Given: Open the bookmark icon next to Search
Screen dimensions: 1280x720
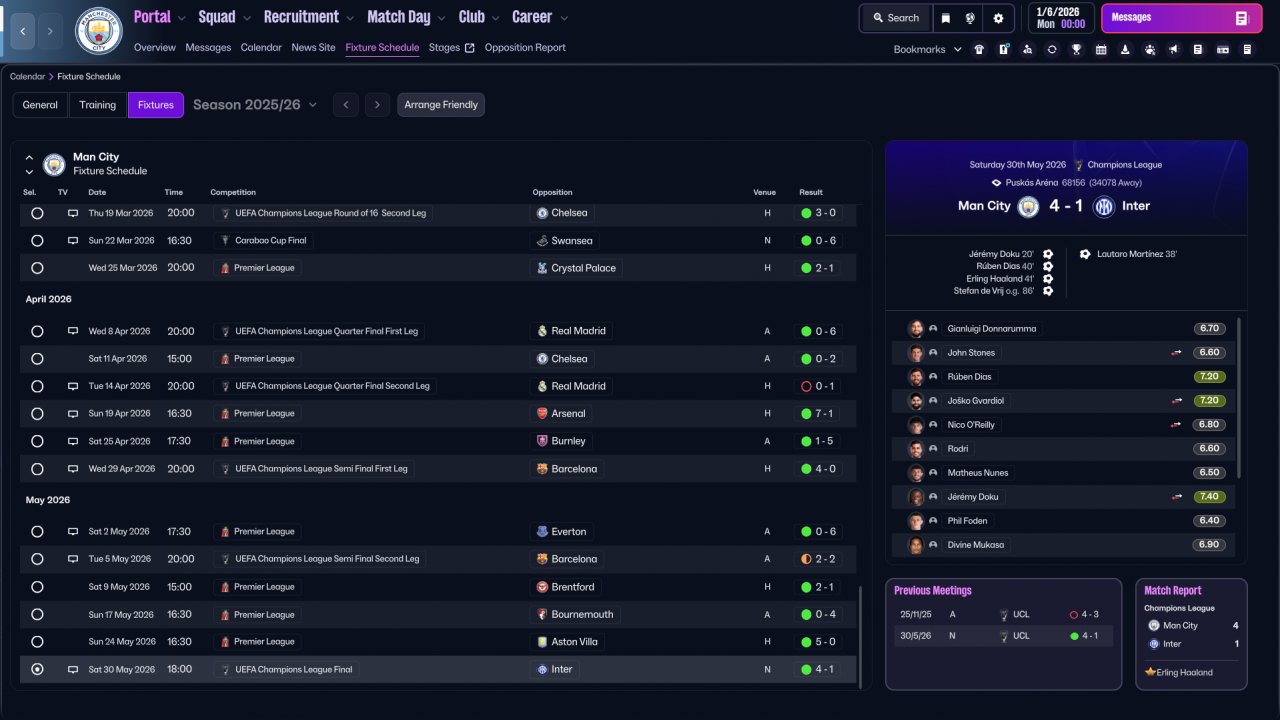Looking at the screenshot, I should click(x=946, y=18).
